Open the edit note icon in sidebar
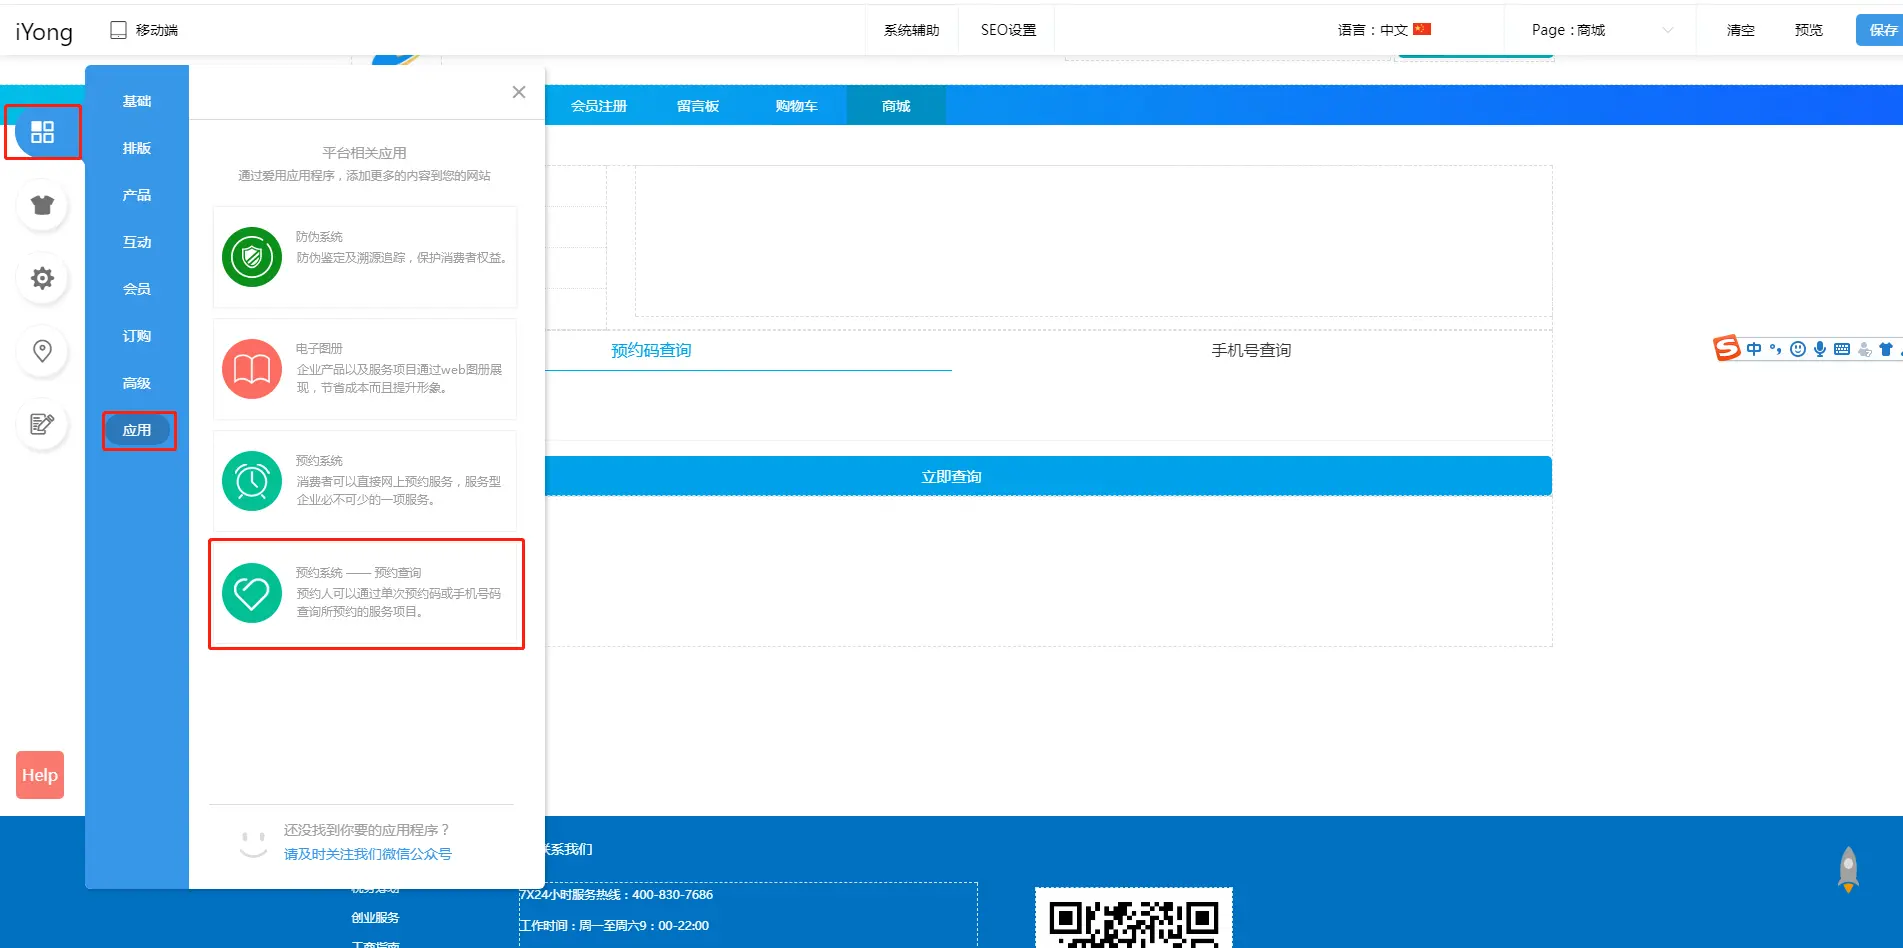Viewport: 1903px width, 948px height. pos(42,424)
